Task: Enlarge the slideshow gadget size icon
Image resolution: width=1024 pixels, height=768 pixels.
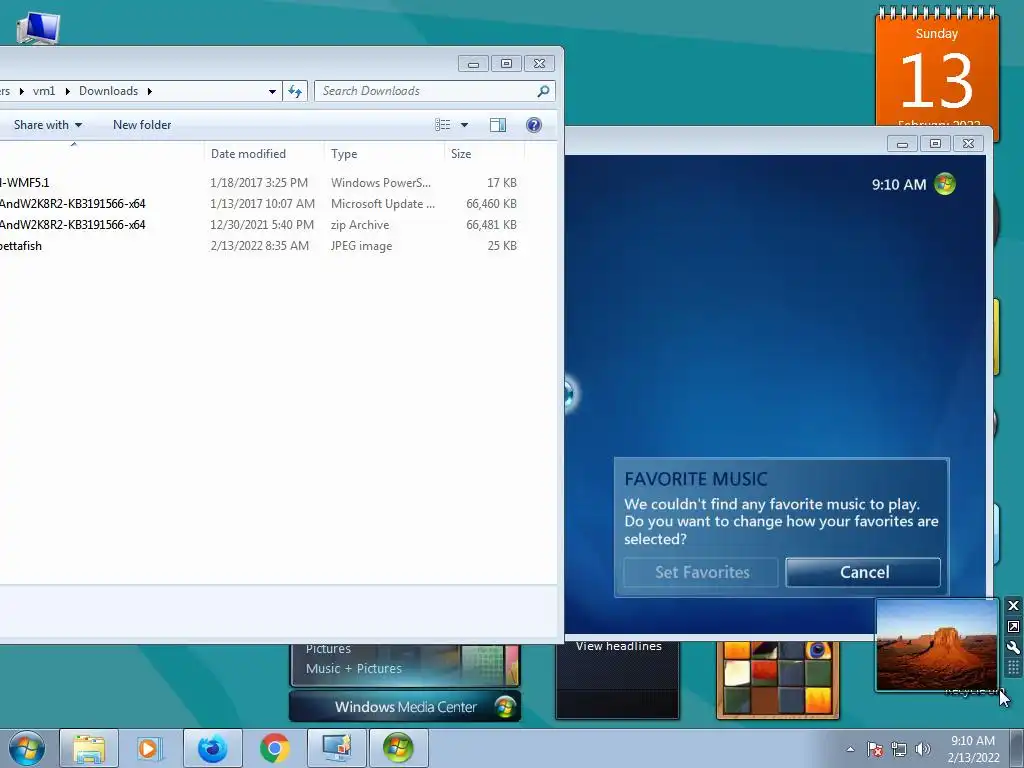Action: [x=1013, y=626]
